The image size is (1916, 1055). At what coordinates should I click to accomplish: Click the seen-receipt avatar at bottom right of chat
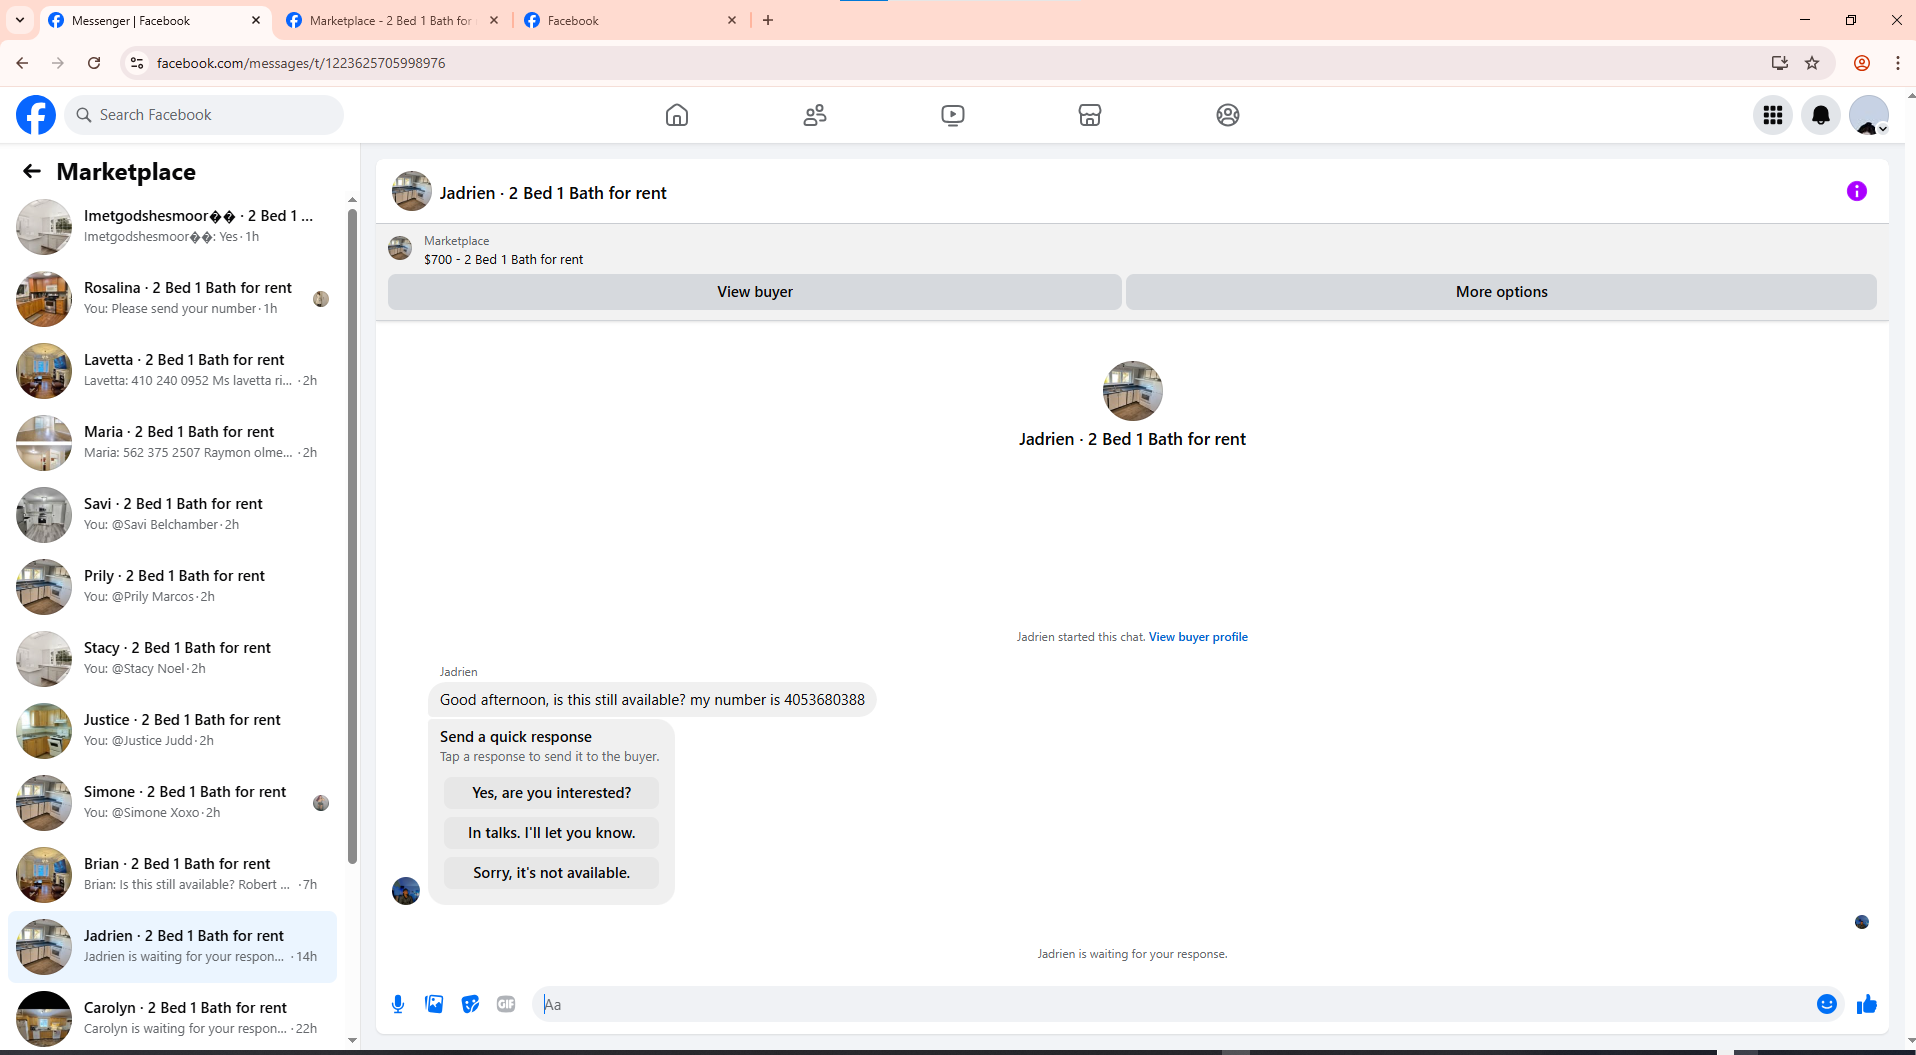pyautogui.click(x=1862, y=922)
